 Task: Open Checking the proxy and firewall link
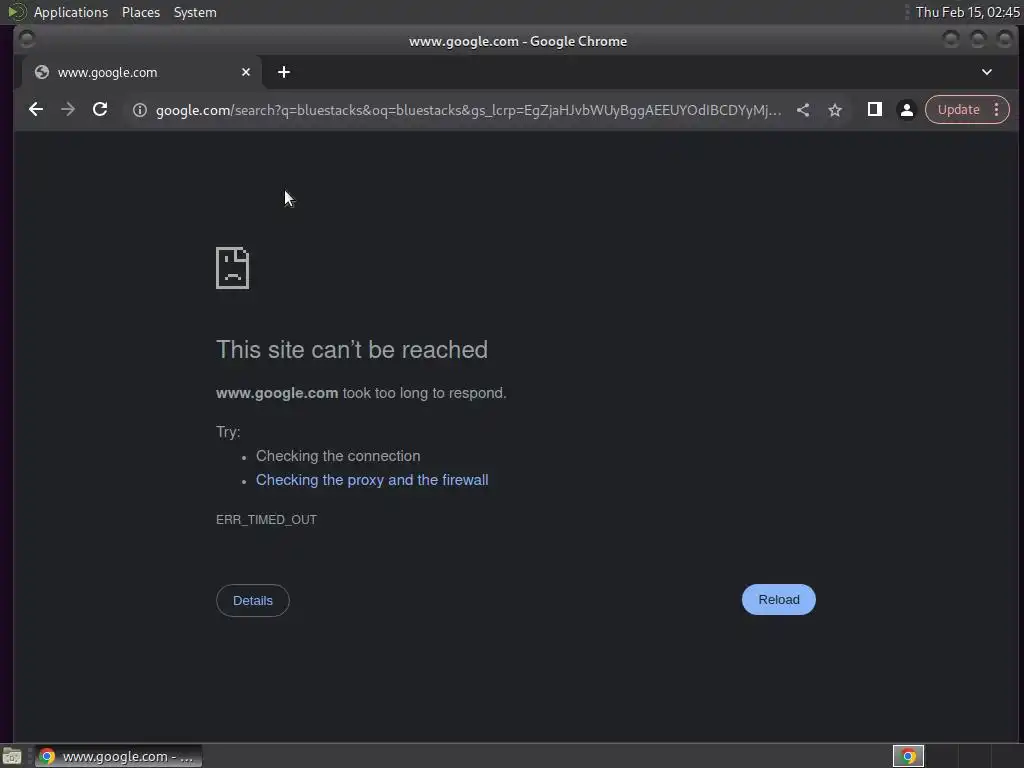[372, 480]
